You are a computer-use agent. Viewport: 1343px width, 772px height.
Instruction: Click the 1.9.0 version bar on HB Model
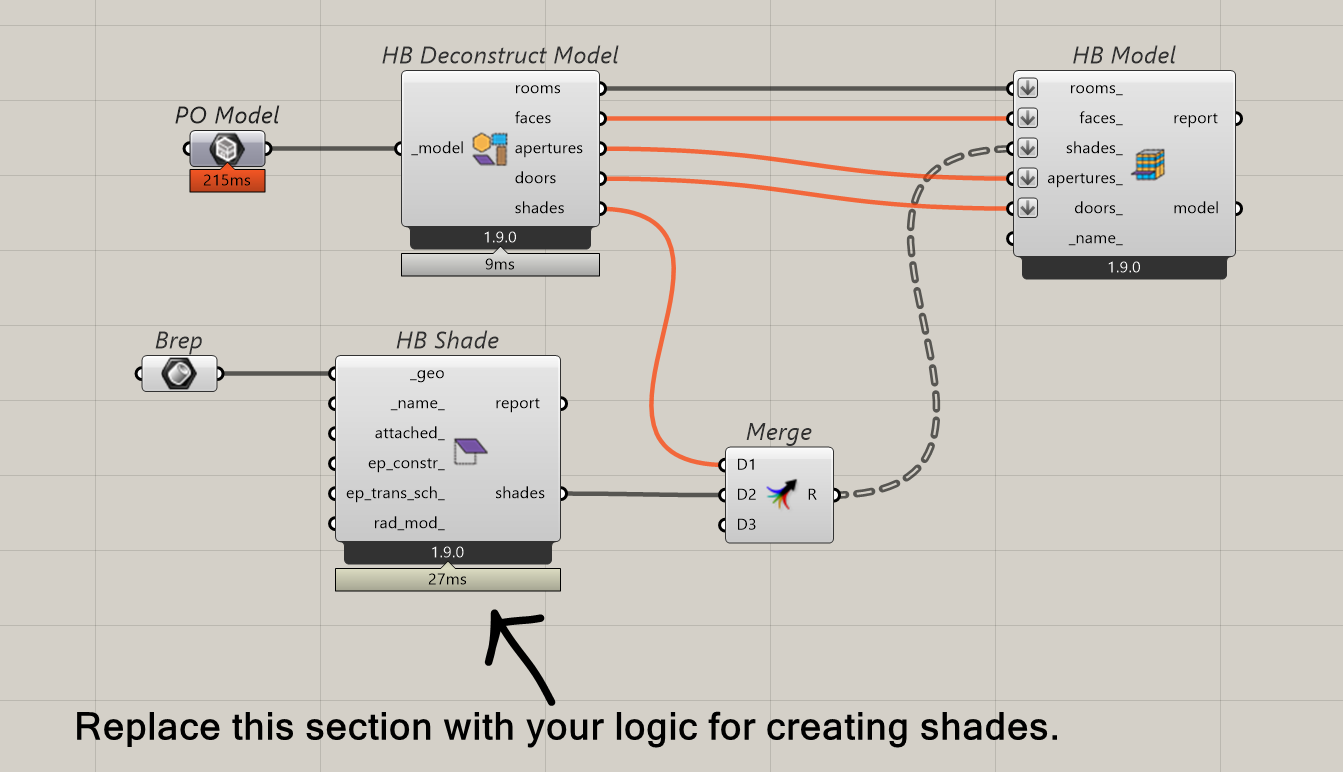[x=1124, y=267]
